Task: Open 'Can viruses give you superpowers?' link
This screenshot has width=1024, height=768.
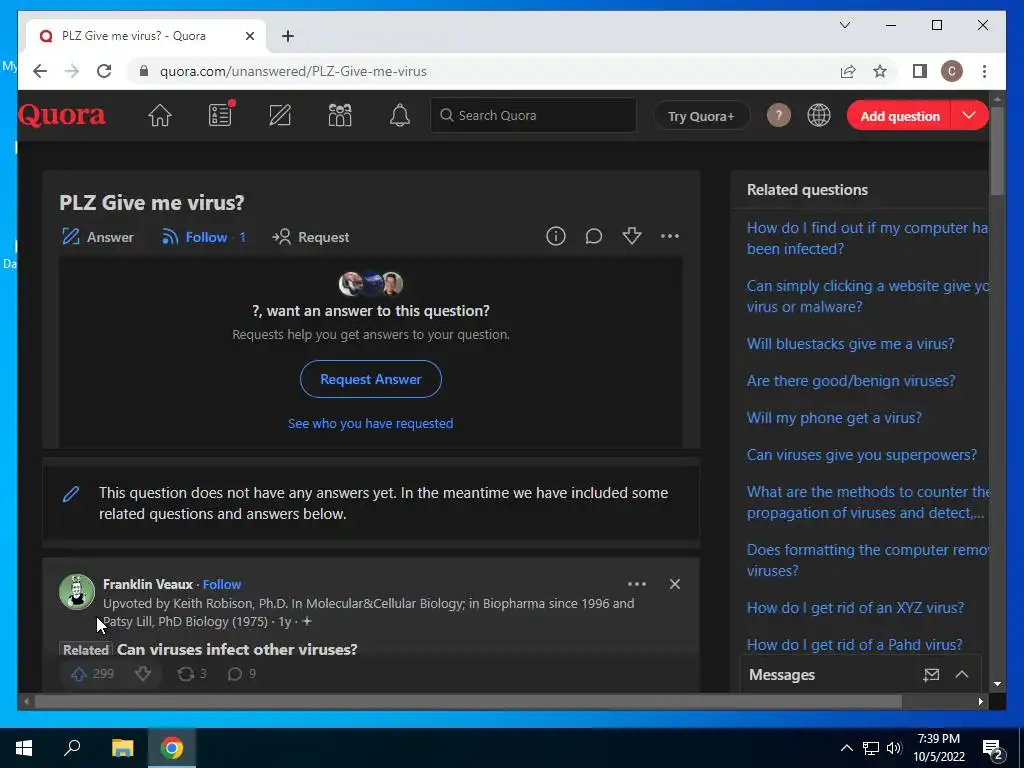Action: click(x=862, y=455)
